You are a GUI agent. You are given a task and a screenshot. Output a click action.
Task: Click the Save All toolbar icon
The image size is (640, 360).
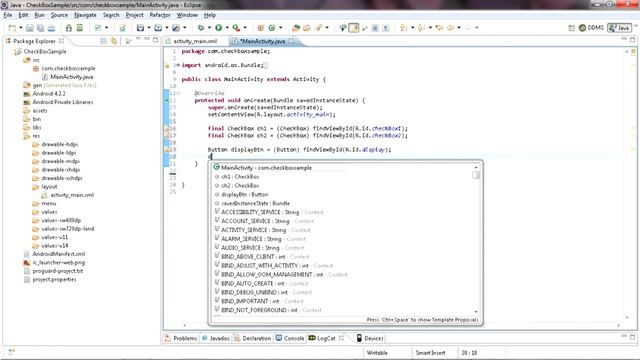40,28
